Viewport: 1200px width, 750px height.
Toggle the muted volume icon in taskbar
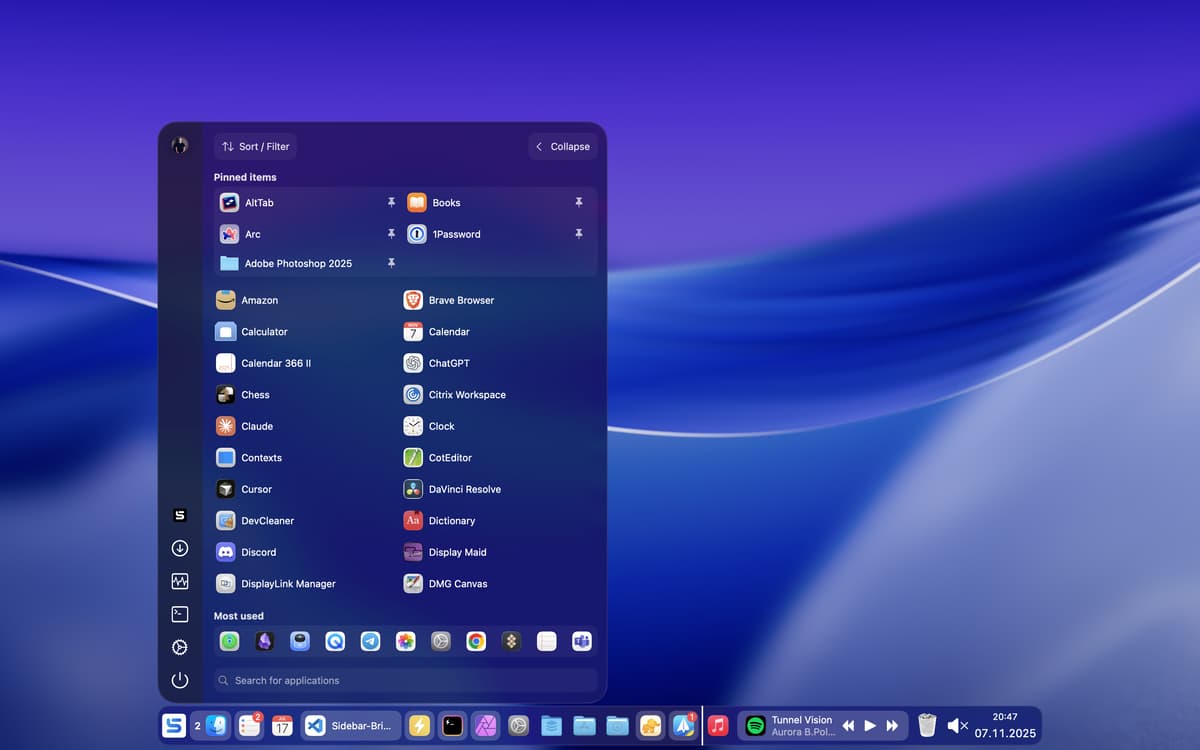[x=957, y=725]
